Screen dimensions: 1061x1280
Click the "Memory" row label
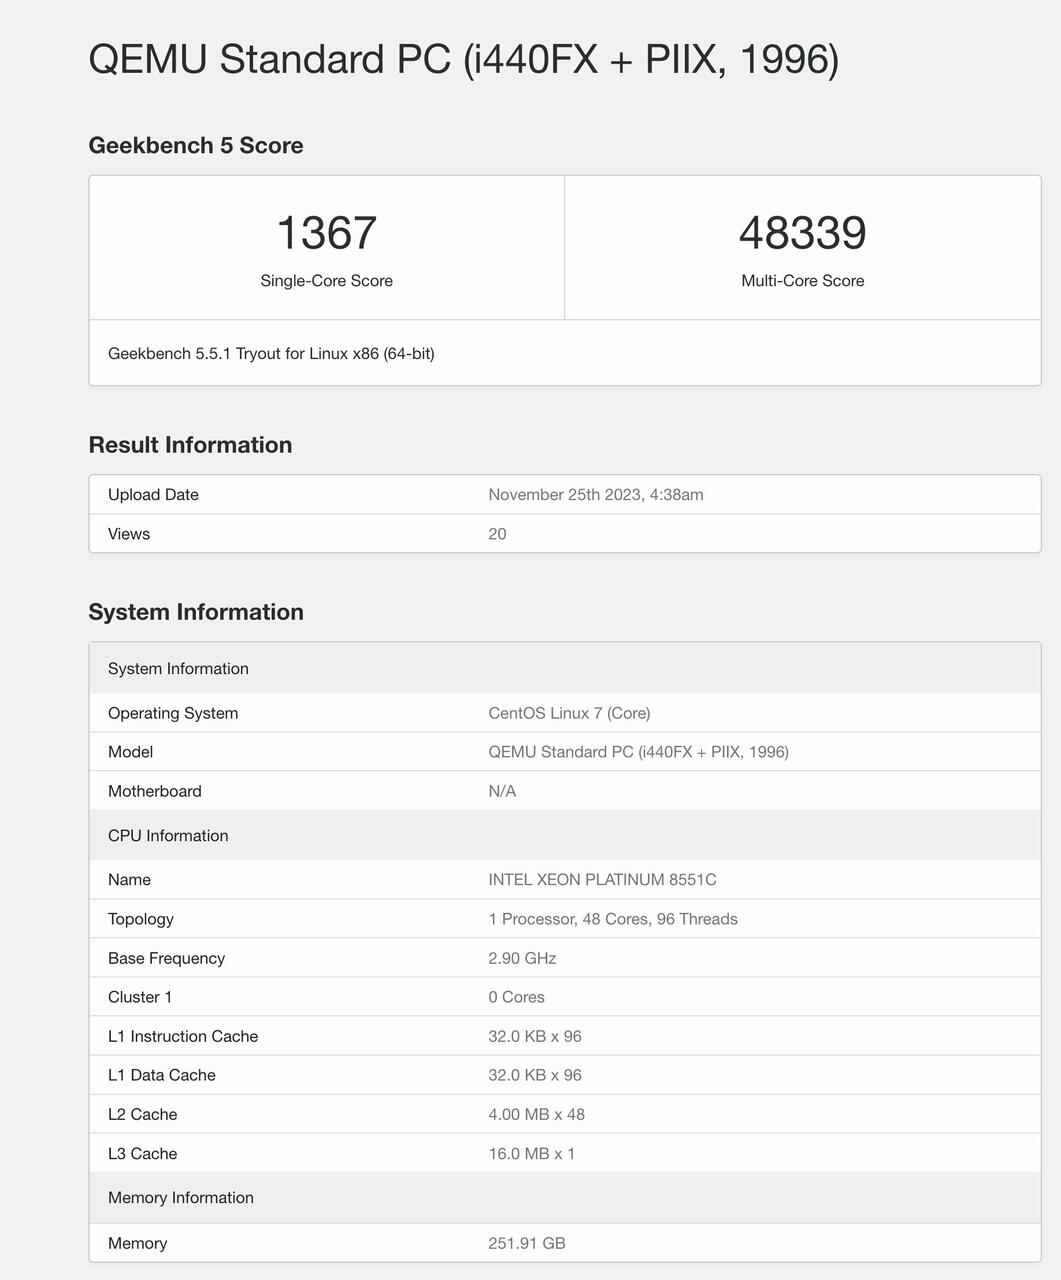[x=138, y=1243]
